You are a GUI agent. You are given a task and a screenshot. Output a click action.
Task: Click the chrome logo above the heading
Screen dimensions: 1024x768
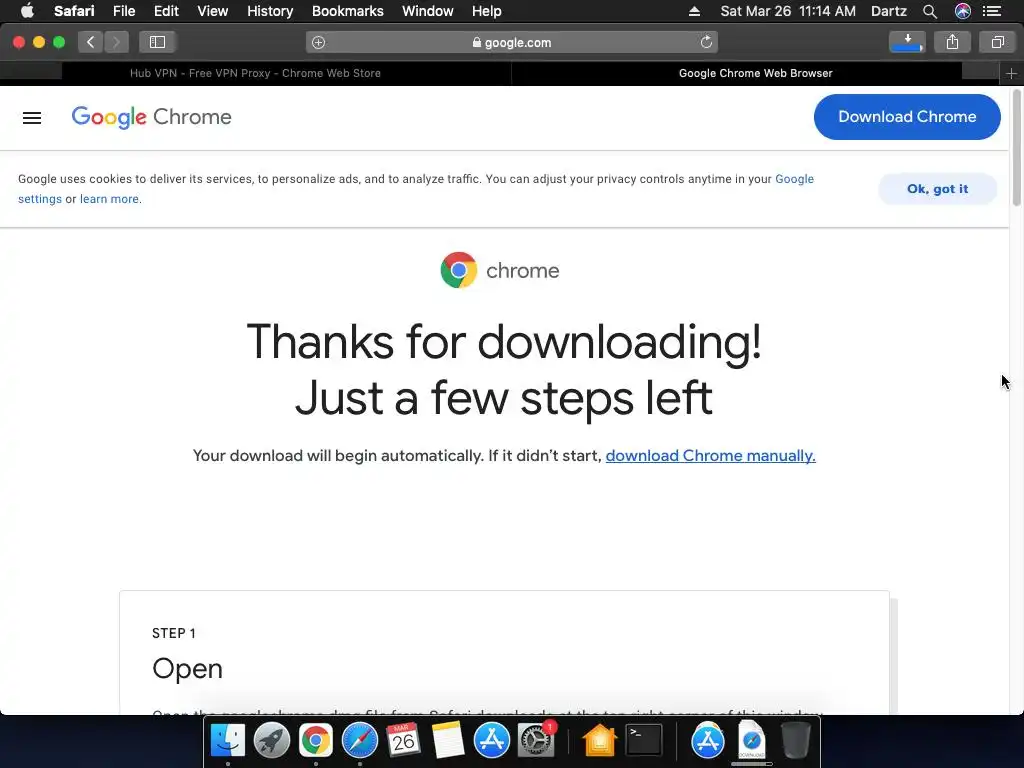[x=500, y=270]
